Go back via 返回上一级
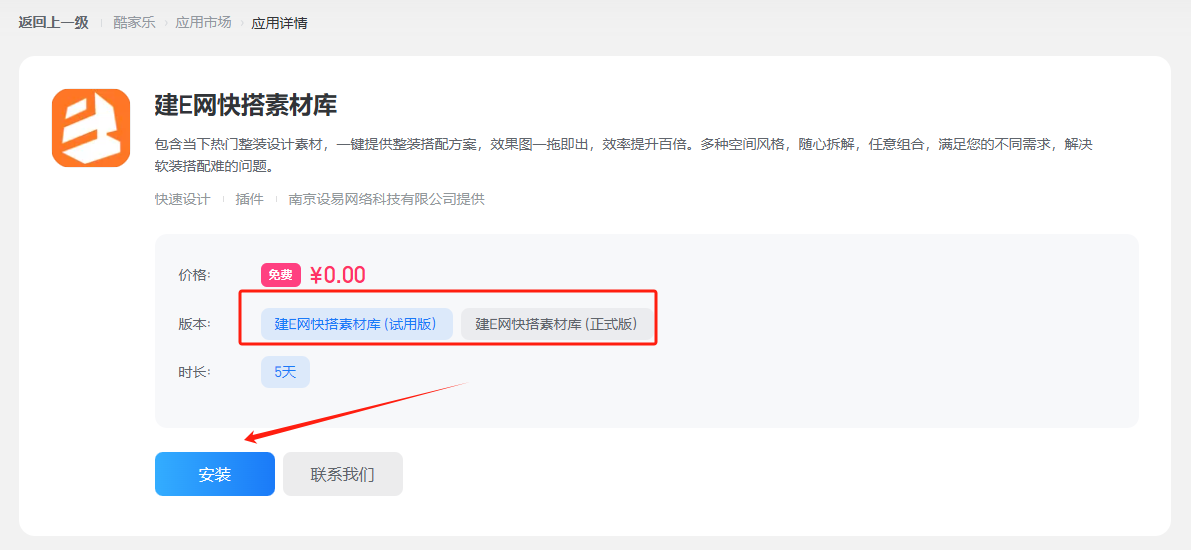Image resolution: width=1191 pixels, height=550 pixels. point(53,22)
